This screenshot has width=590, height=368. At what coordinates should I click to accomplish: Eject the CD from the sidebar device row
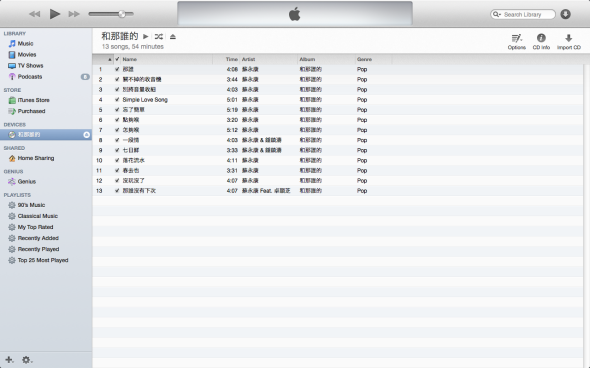pos(87,135)
